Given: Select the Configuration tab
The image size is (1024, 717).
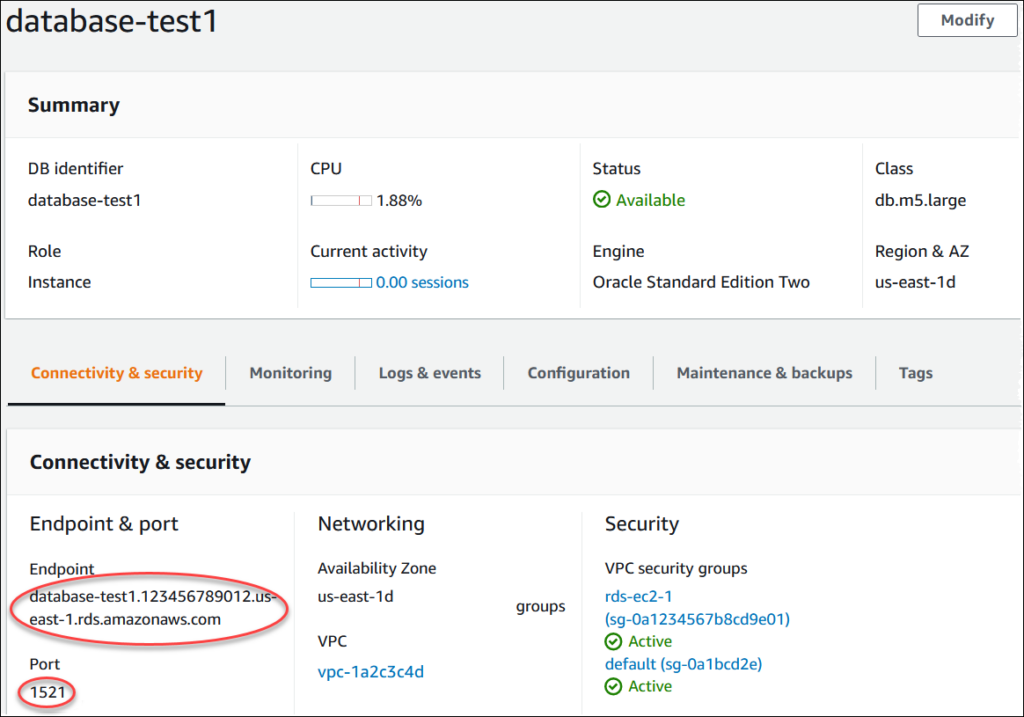Looking at the screenshot, I should click(578, 373).
